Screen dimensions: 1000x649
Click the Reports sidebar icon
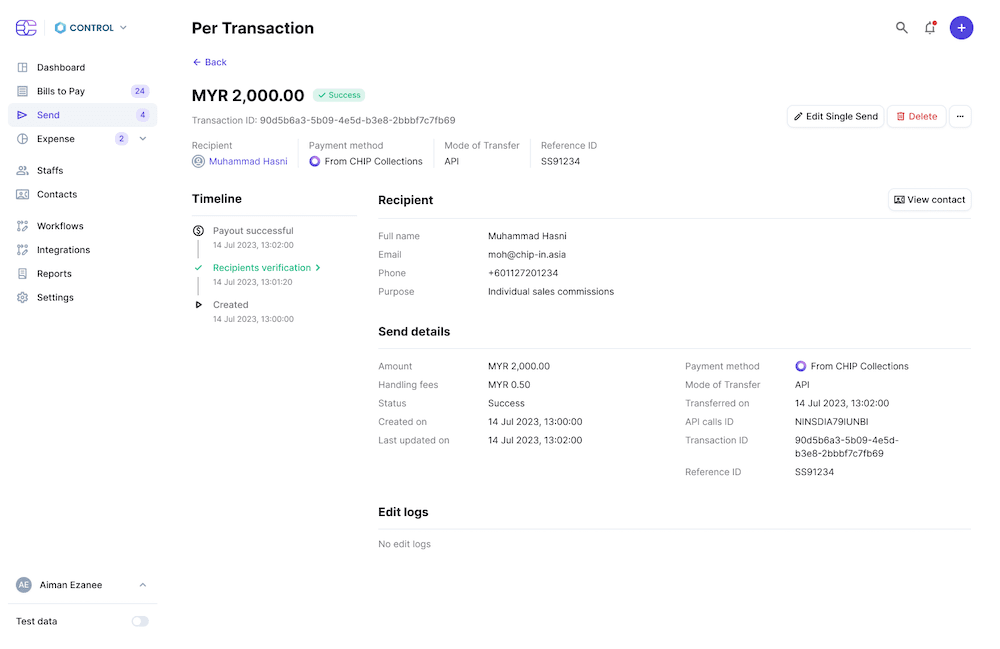coord(23,274)
